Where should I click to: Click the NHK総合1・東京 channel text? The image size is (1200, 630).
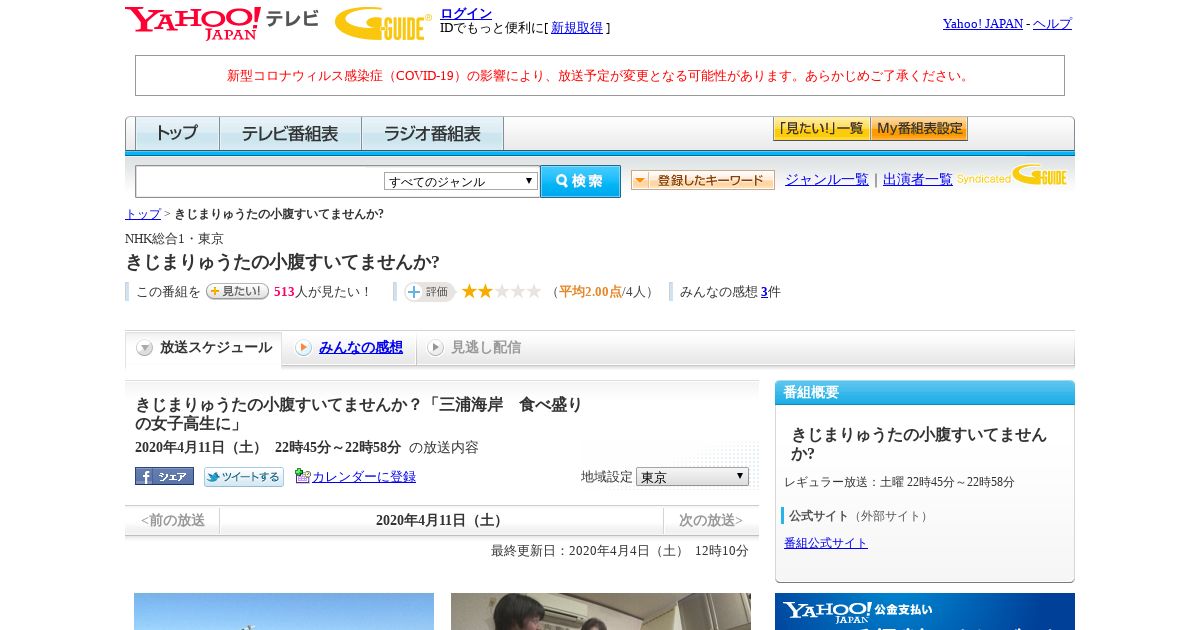click(174, 239)
